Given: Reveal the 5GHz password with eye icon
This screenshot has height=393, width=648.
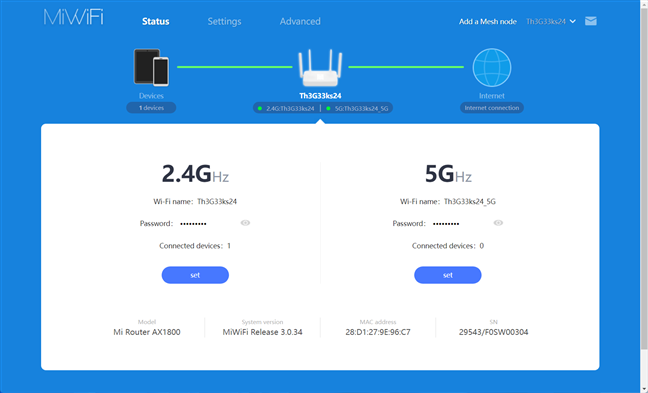Looking at the screenshot, I should tap(498, 223).
